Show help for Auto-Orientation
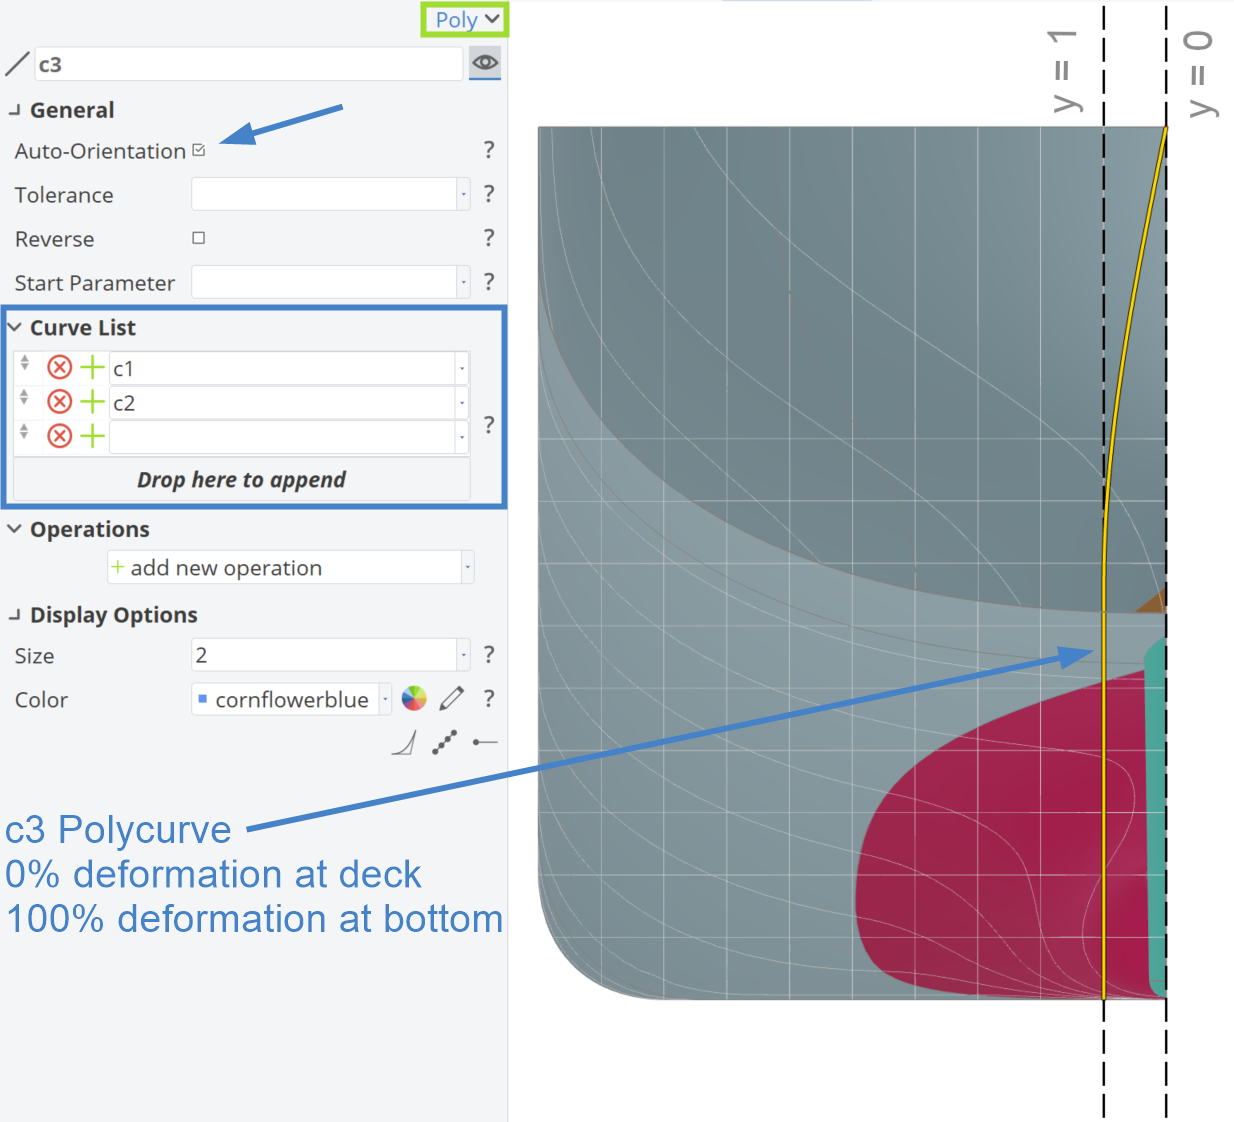The image size is (1234, 1122). click(489, 150)
